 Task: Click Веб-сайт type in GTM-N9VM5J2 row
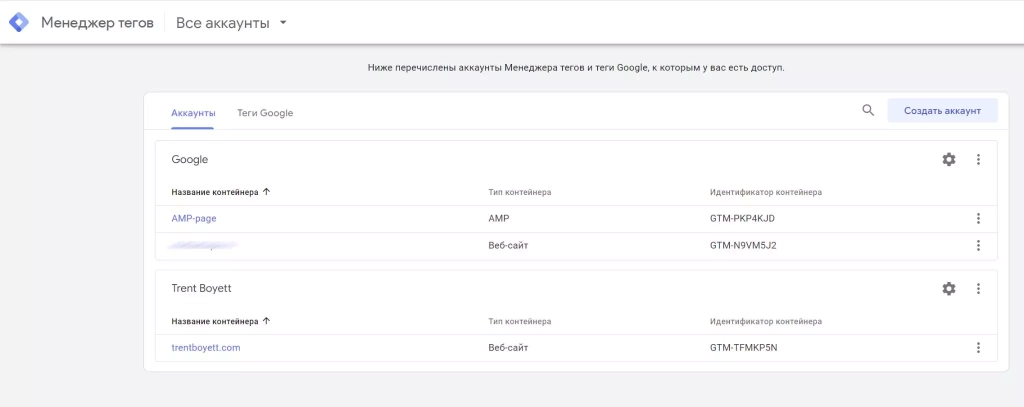(x=508, y=246)
